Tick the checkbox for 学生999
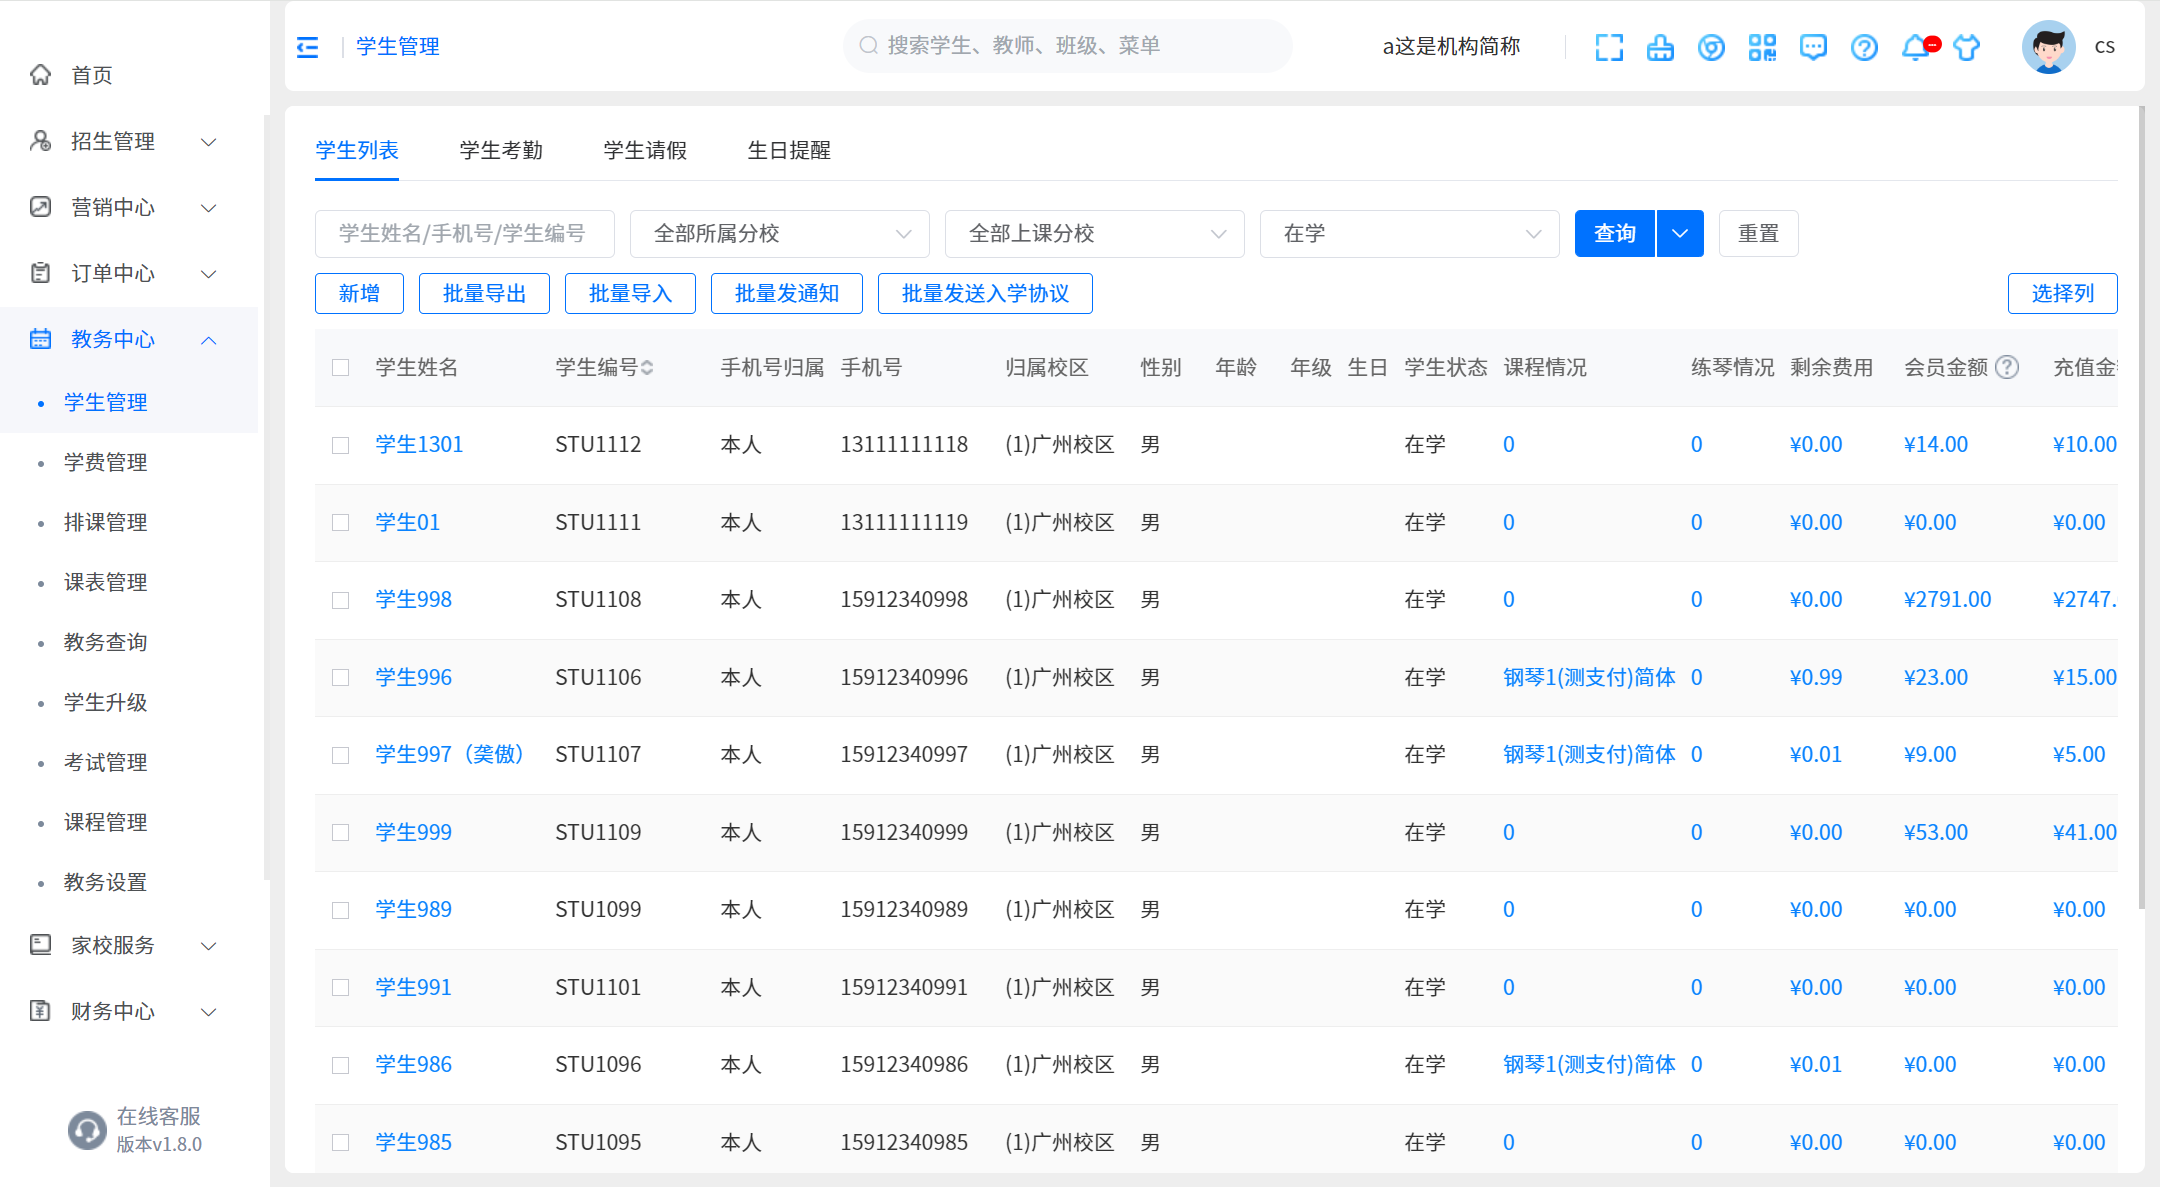Viewport: 2160px width, 1187px height. [341, 832]
